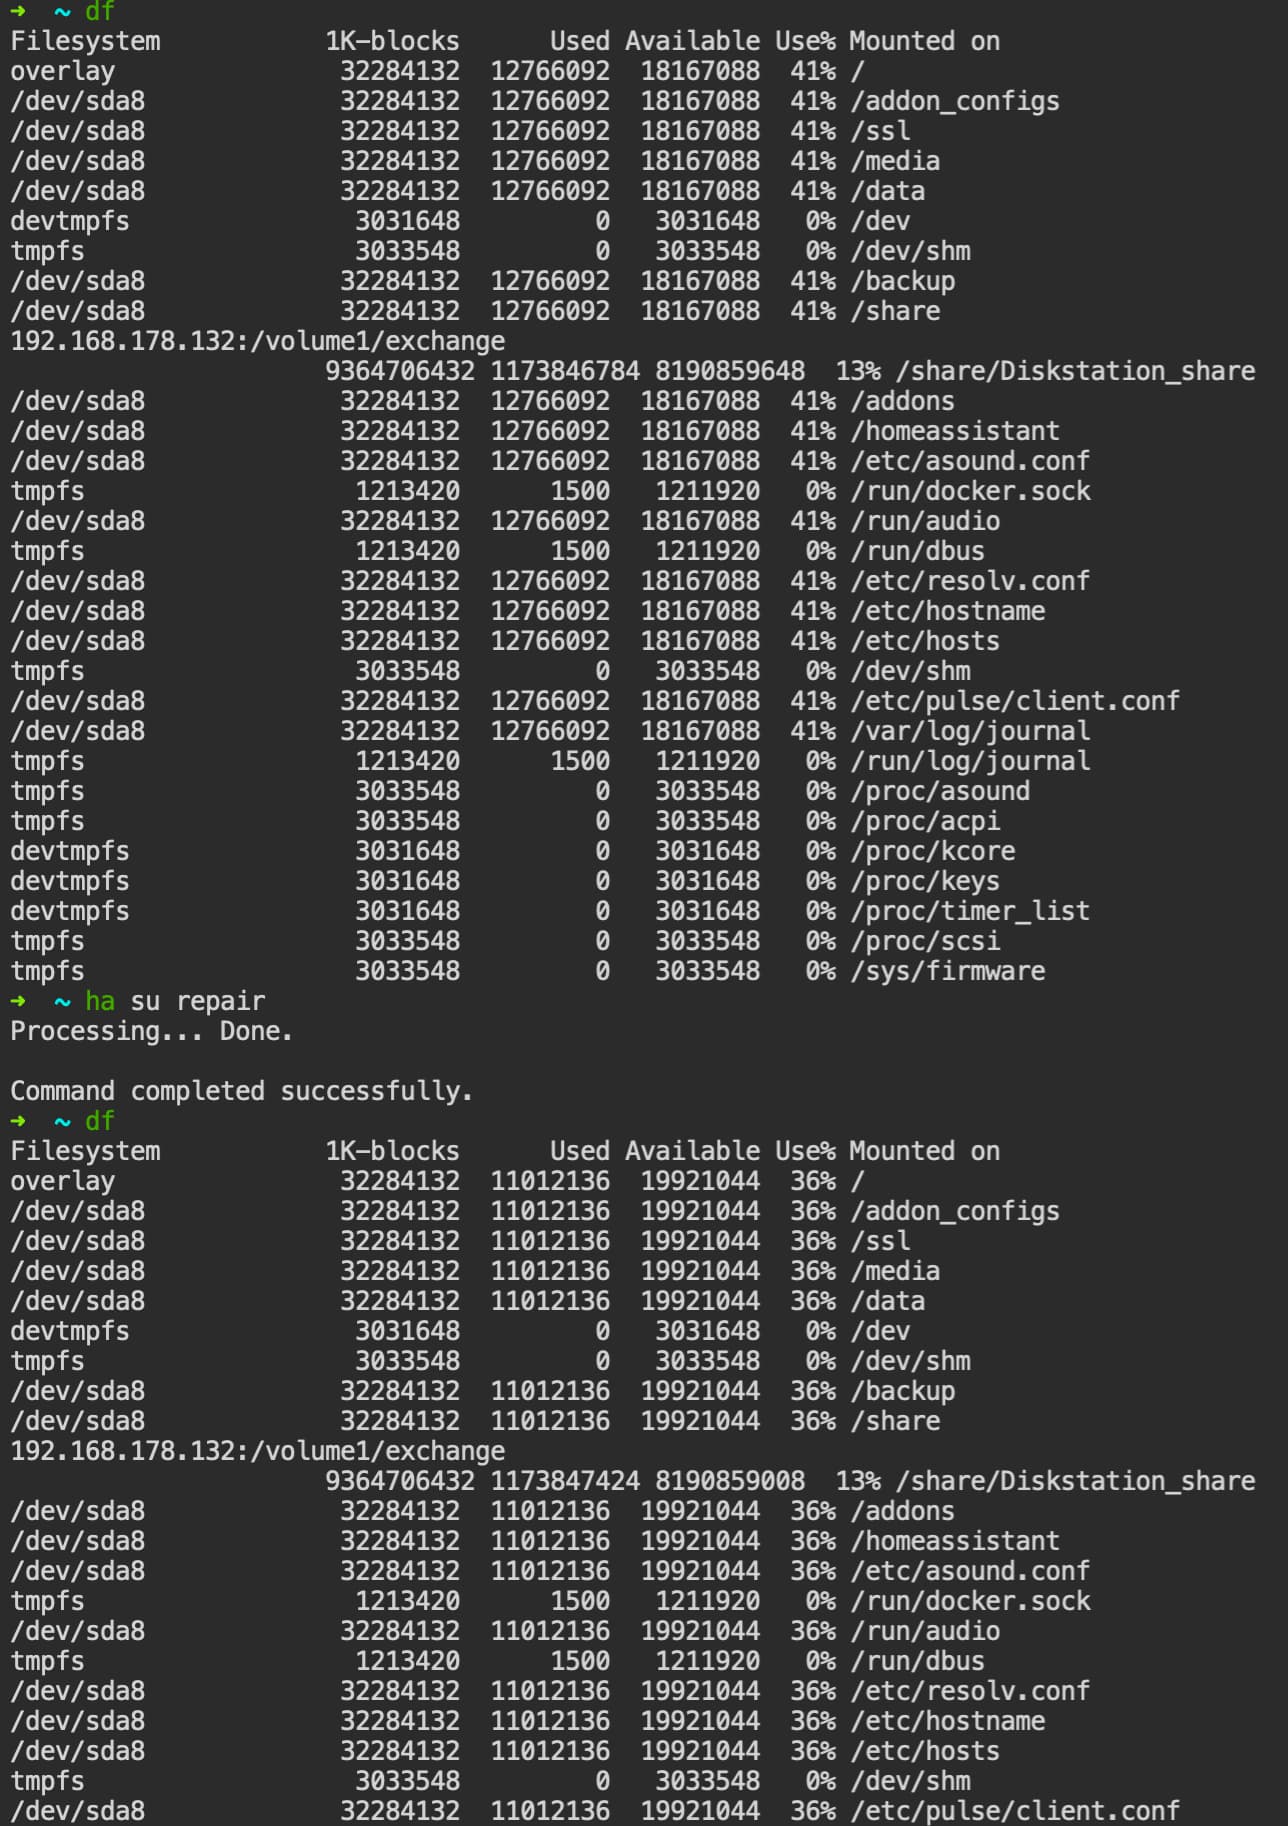This screenshot has width=1288, height=1826.
Task: Click '/share/Diskstation_share' with used value 1173847424
Action: 1075,1481
